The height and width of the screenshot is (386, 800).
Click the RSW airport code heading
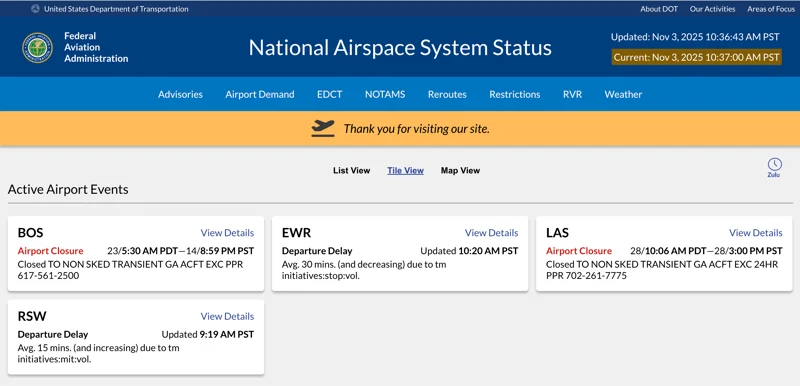32,317
